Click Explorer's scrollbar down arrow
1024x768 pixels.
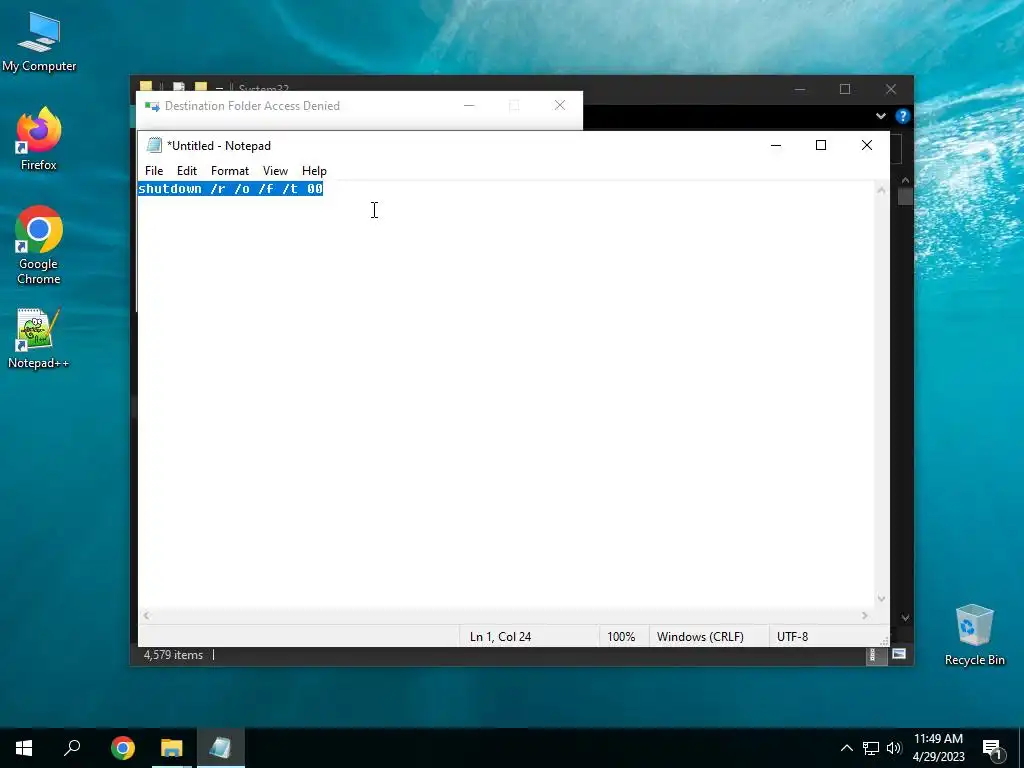pyautogui.click(x=905, y=617)
